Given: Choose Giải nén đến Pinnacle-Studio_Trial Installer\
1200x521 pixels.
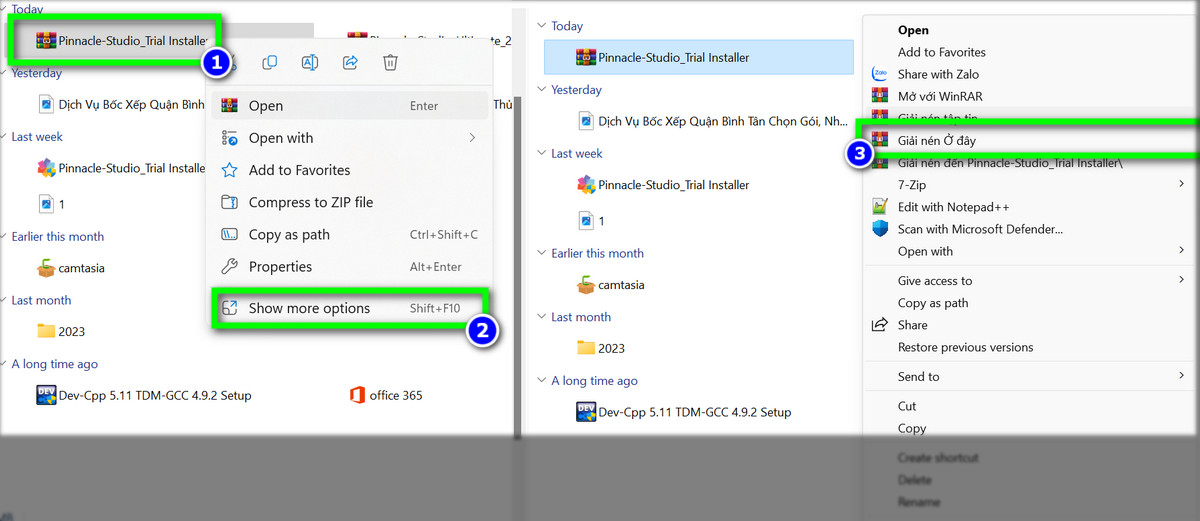Looking at the screenshot, I should point(1010,163).
